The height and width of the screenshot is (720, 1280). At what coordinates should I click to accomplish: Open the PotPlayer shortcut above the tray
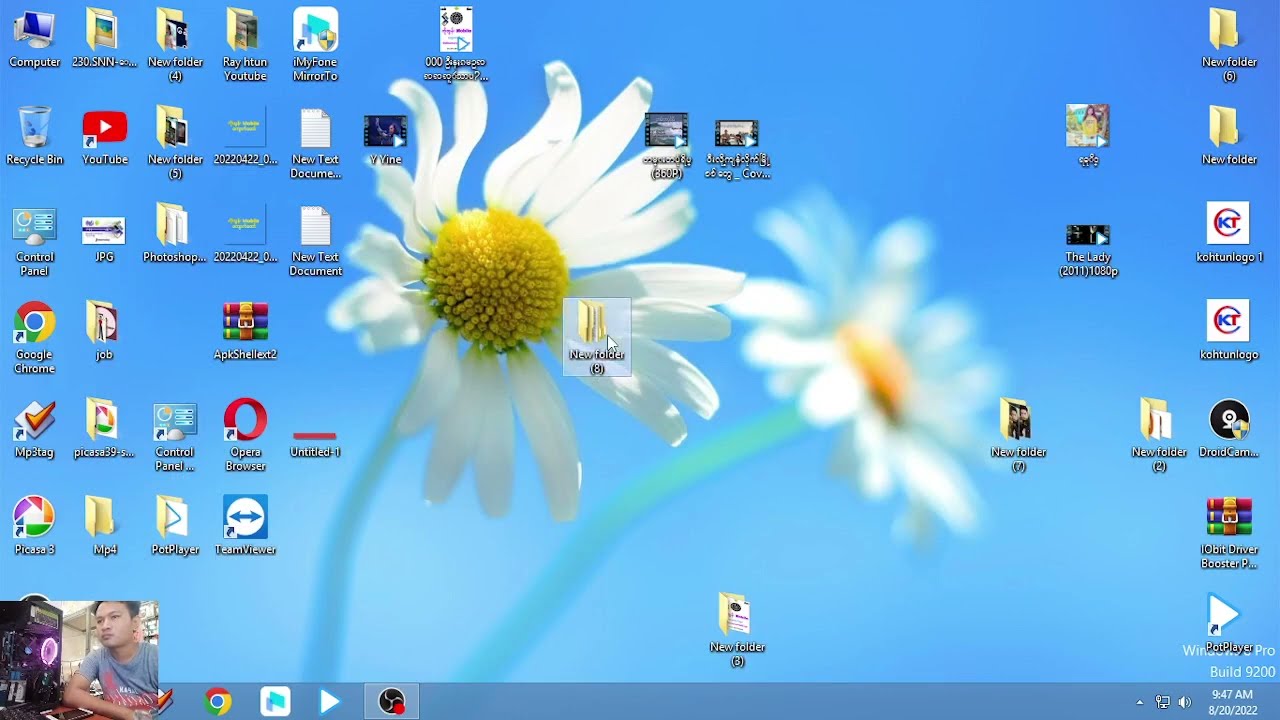click(x=1228, y=623)
